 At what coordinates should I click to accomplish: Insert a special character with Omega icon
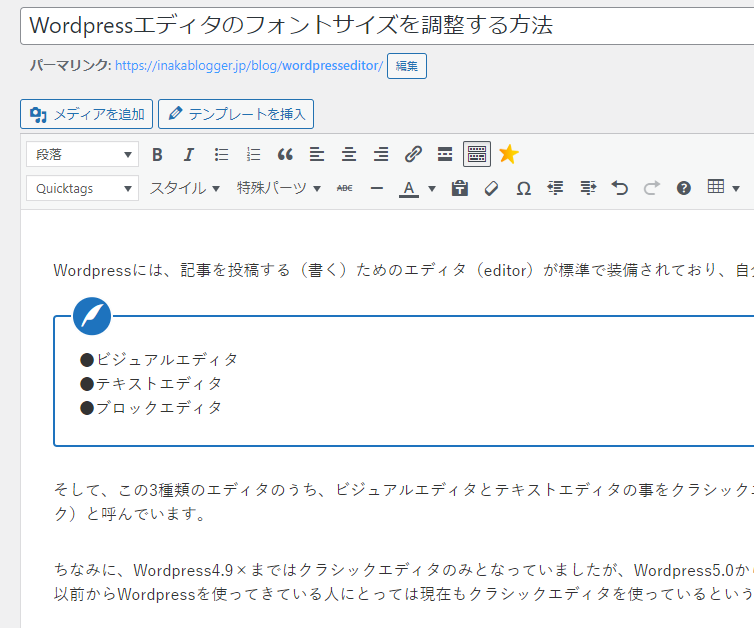[523, 188]
